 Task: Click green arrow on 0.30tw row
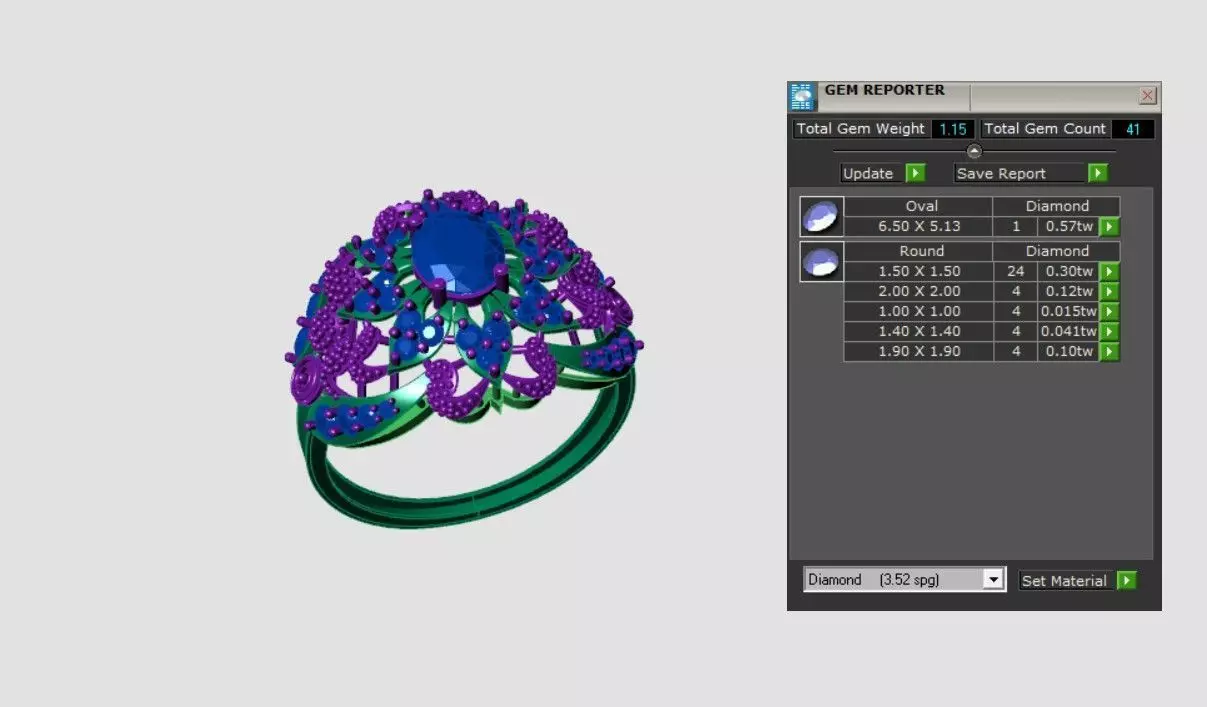[1109, 272]
